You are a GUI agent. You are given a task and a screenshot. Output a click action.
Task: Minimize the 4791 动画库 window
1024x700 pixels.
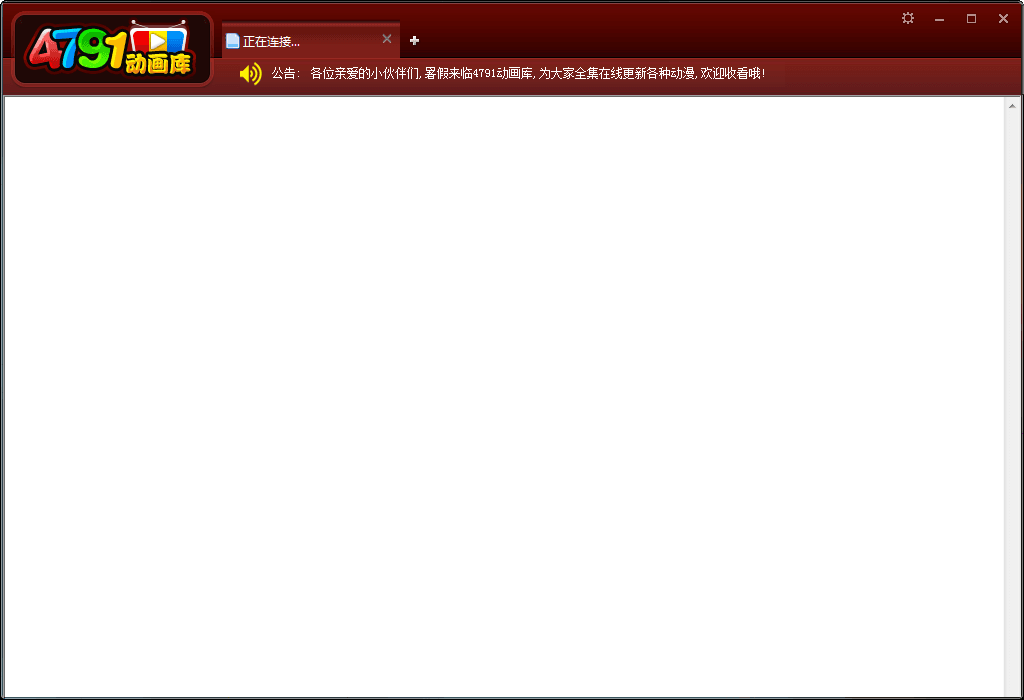point(939,19)
